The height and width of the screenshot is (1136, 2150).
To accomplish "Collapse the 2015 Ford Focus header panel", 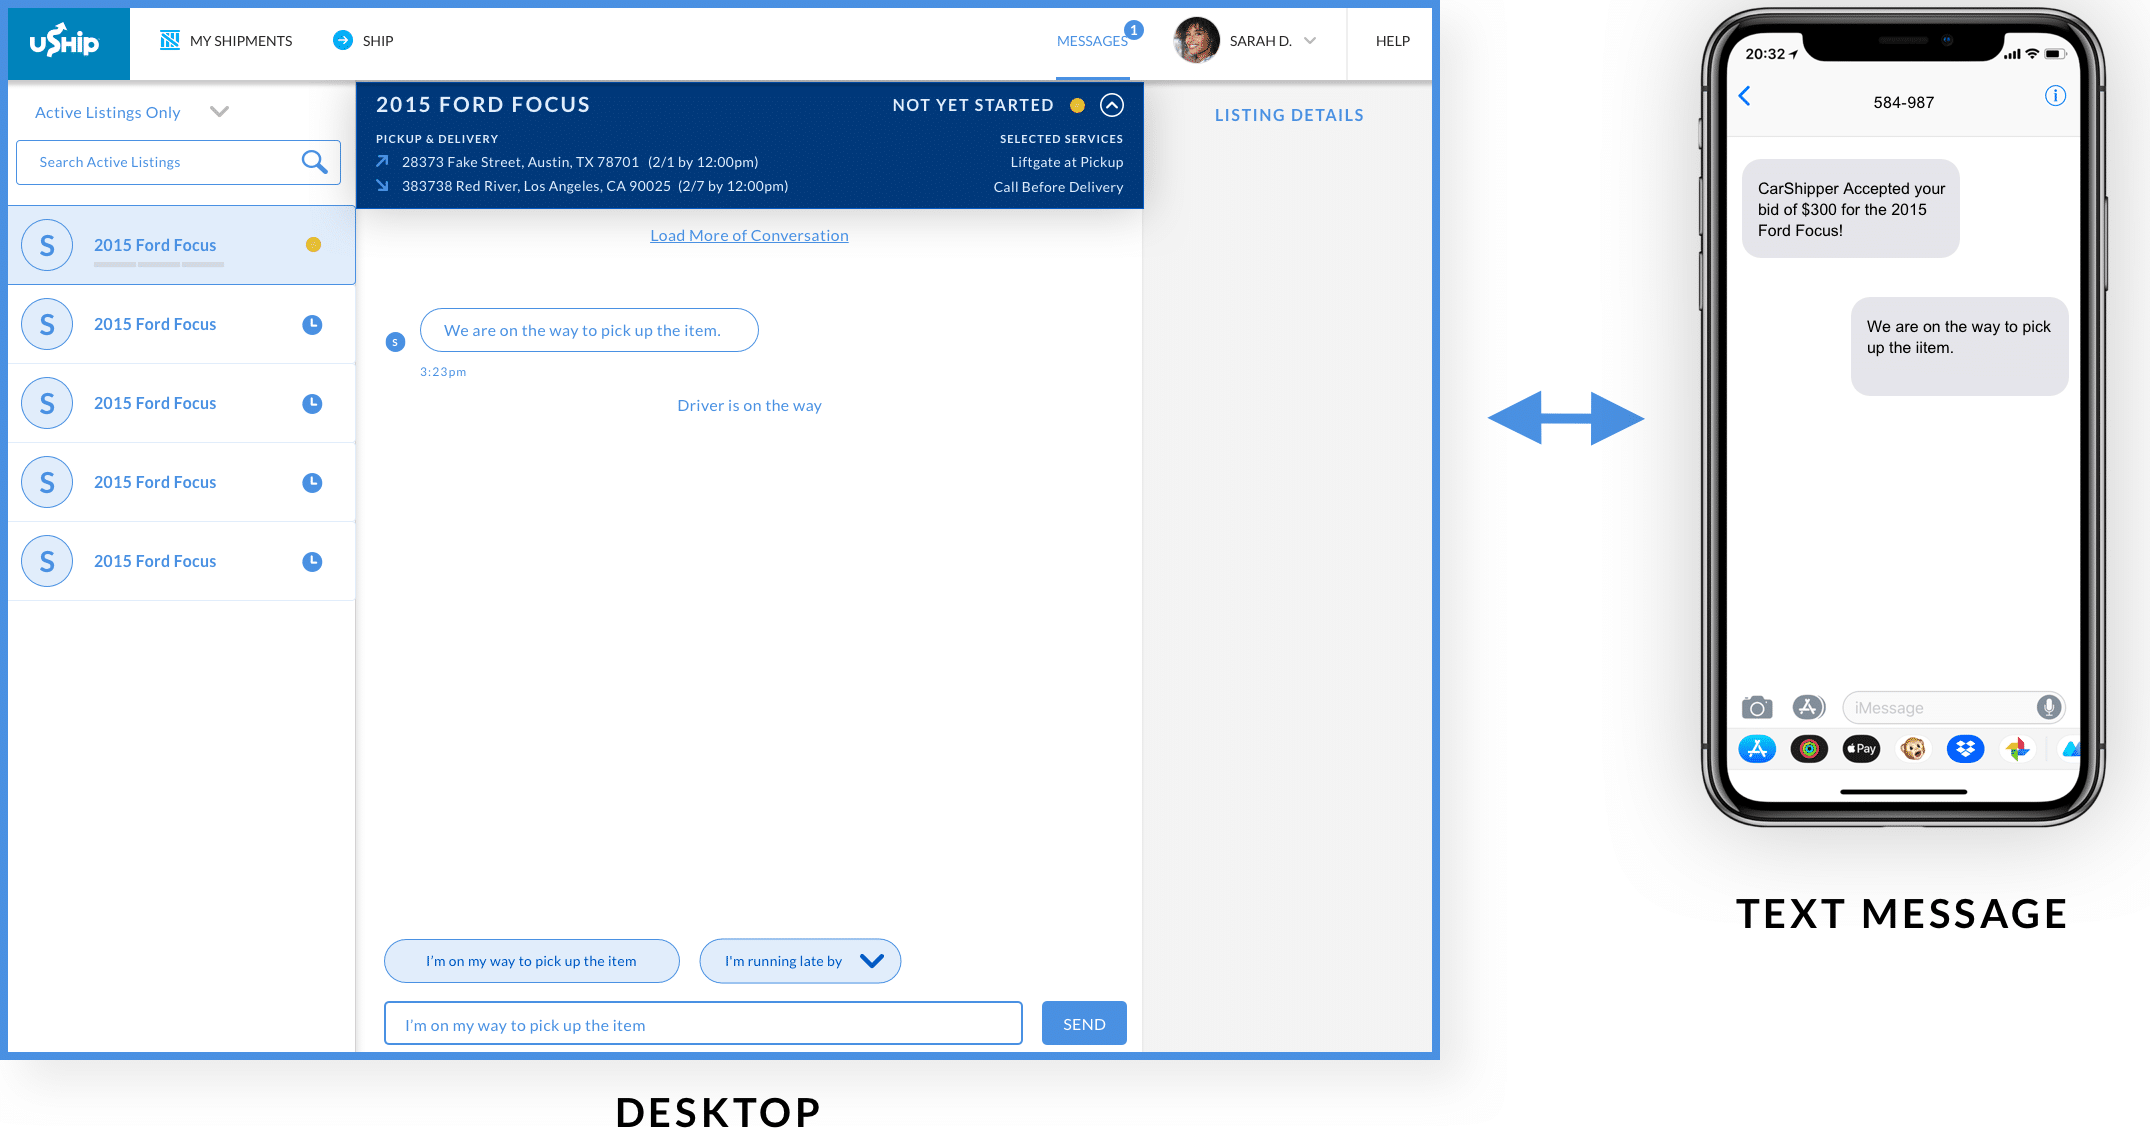I will click(1112, 105).
